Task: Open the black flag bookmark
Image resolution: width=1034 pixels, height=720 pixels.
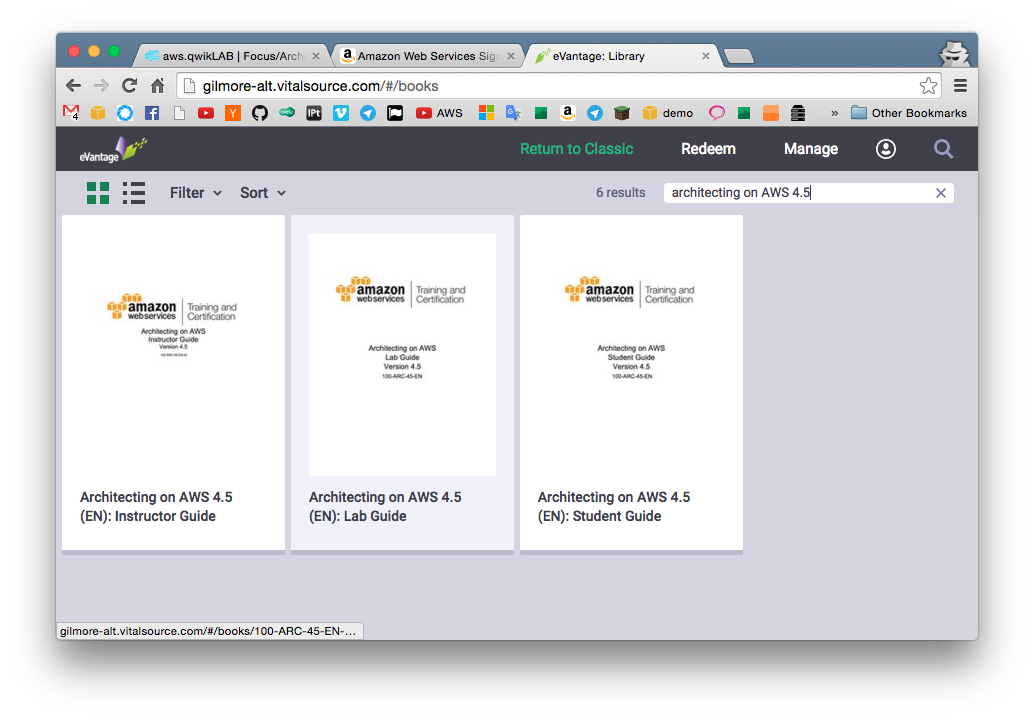Action: point(395,113)
